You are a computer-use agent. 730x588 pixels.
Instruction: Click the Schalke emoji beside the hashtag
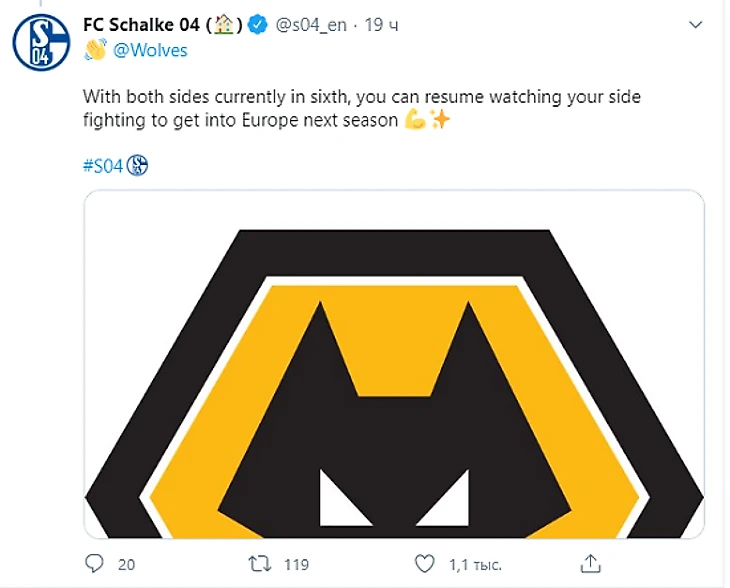(138, 166)
